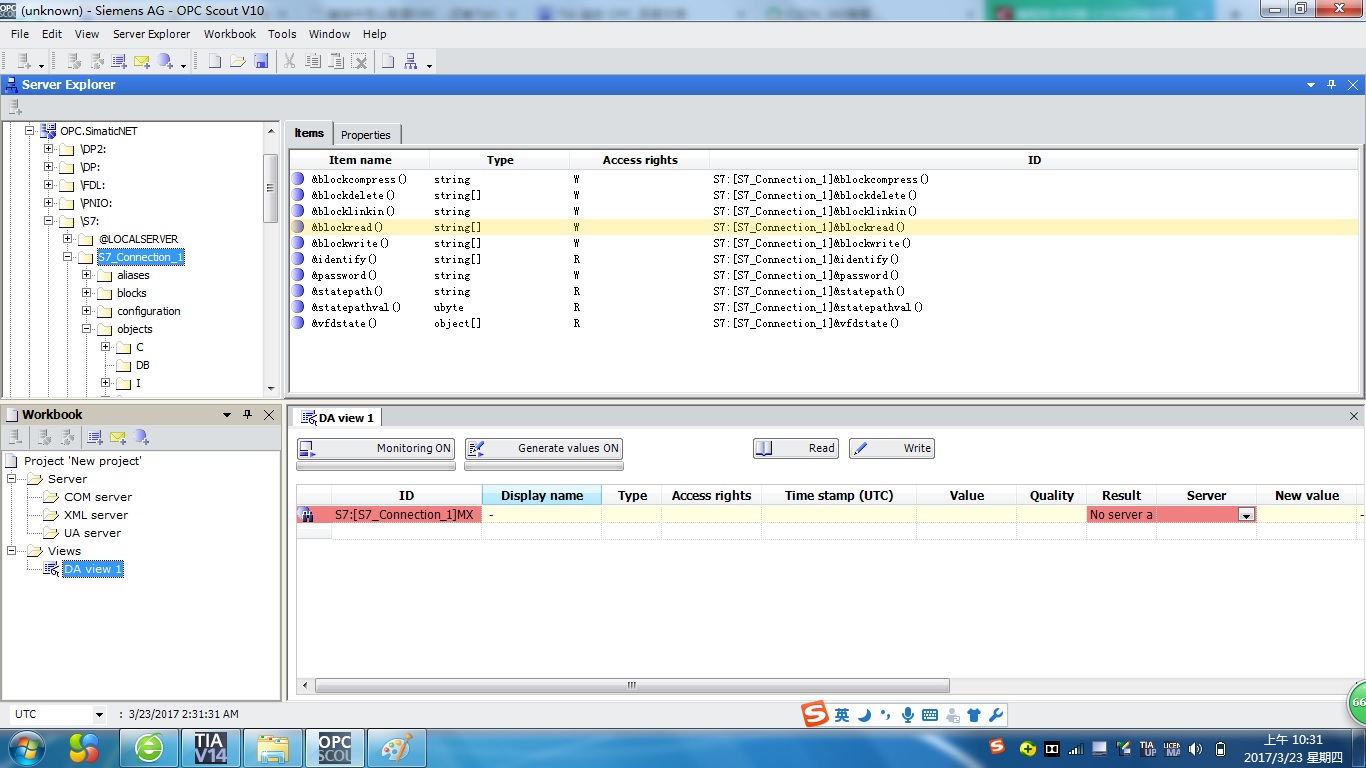
Task: Select the COM server tree item
Action: pos(97,497)
